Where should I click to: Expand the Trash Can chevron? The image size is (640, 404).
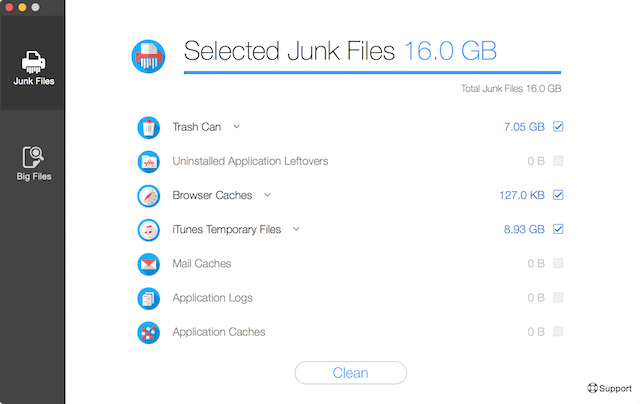point(237,127)
